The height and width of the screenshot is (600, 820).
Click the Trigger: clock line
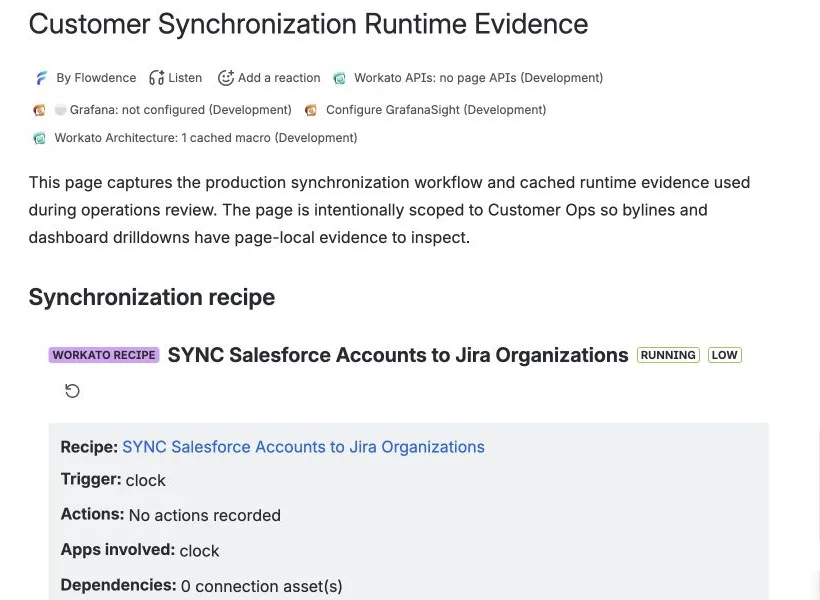(x=113, y=480)
